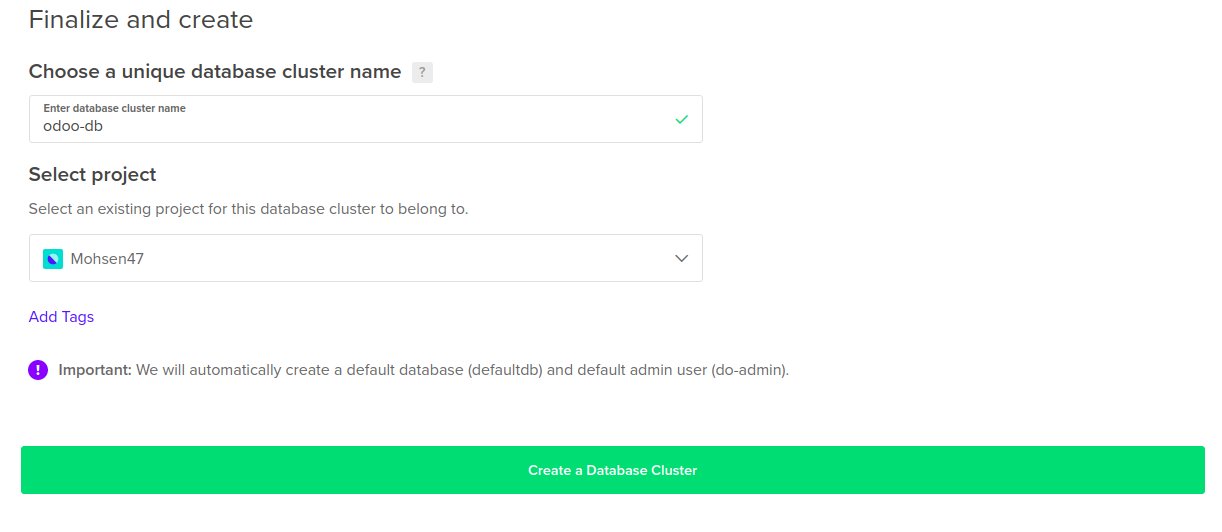Click Create a Database Cluster button
Viewport: 1222px width, 532px height.
(x=612, y=470)
